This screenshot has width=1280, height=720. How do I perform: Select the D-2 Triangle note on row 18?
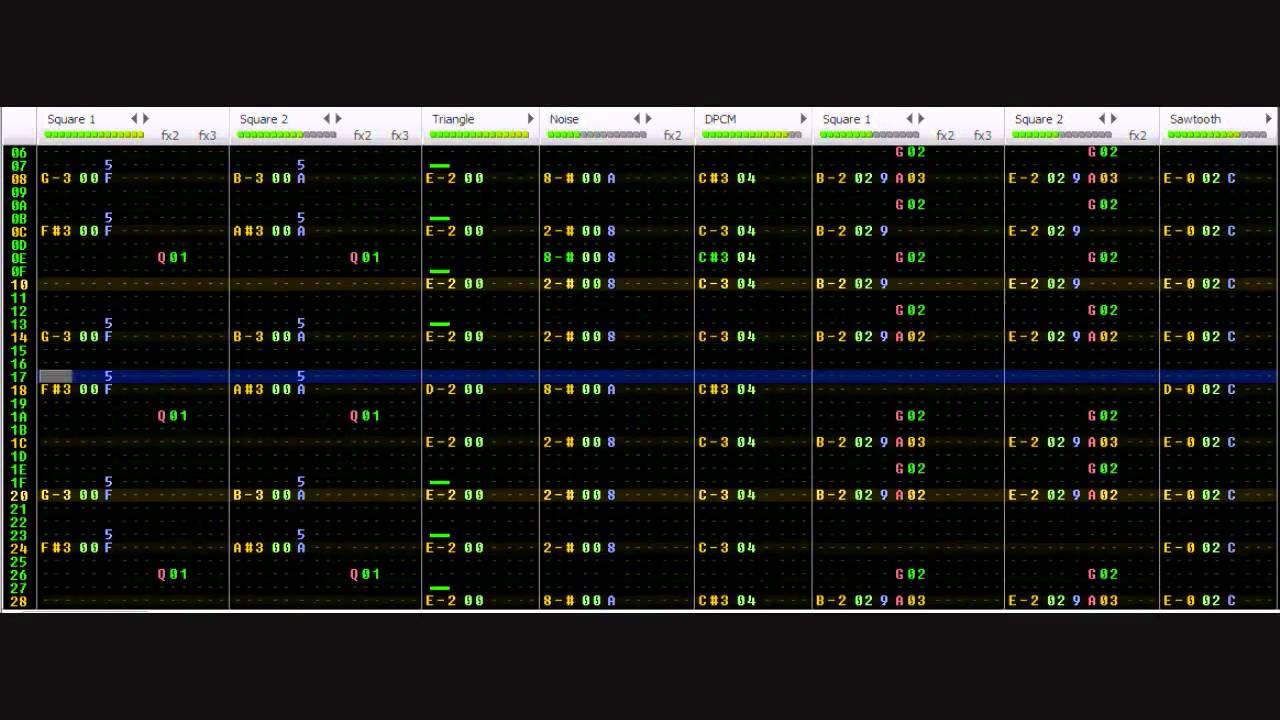pos(441,389)
